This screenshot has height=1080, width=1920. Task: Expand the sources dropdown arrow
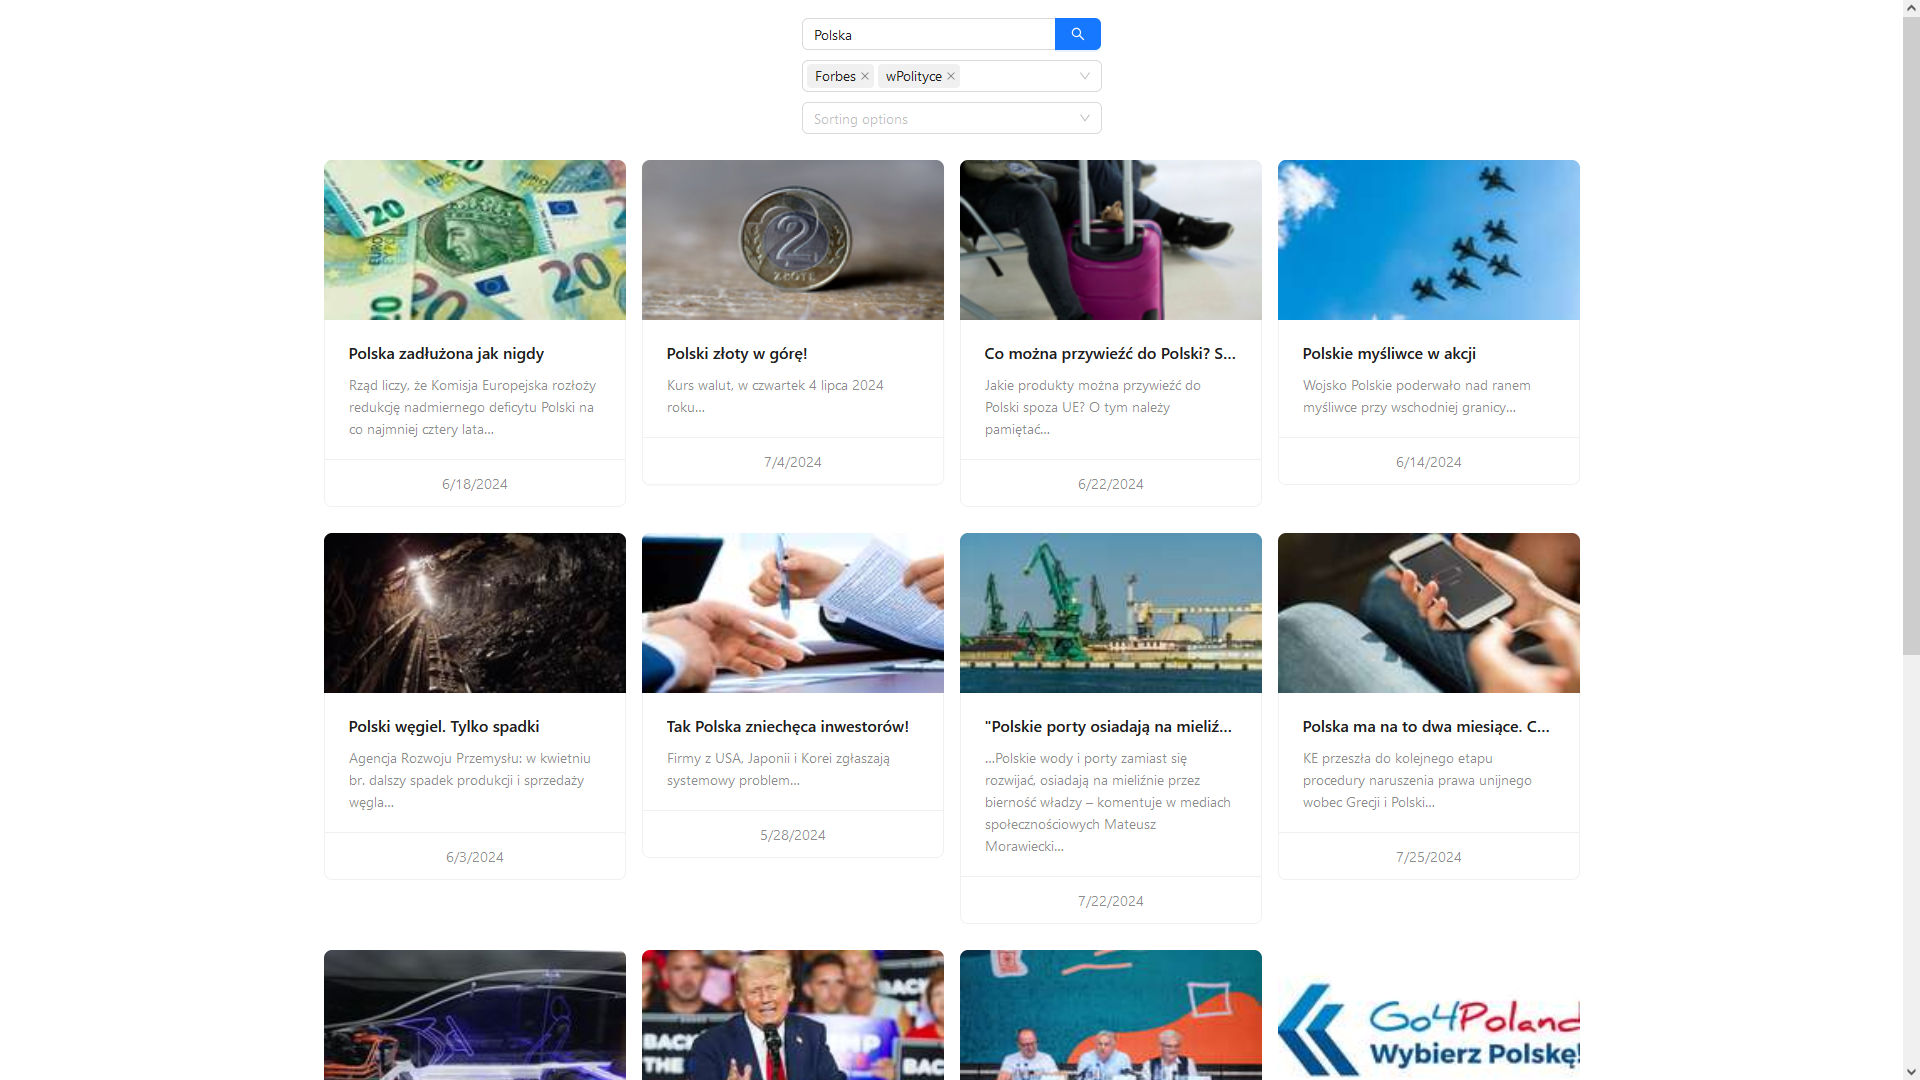1084,76
